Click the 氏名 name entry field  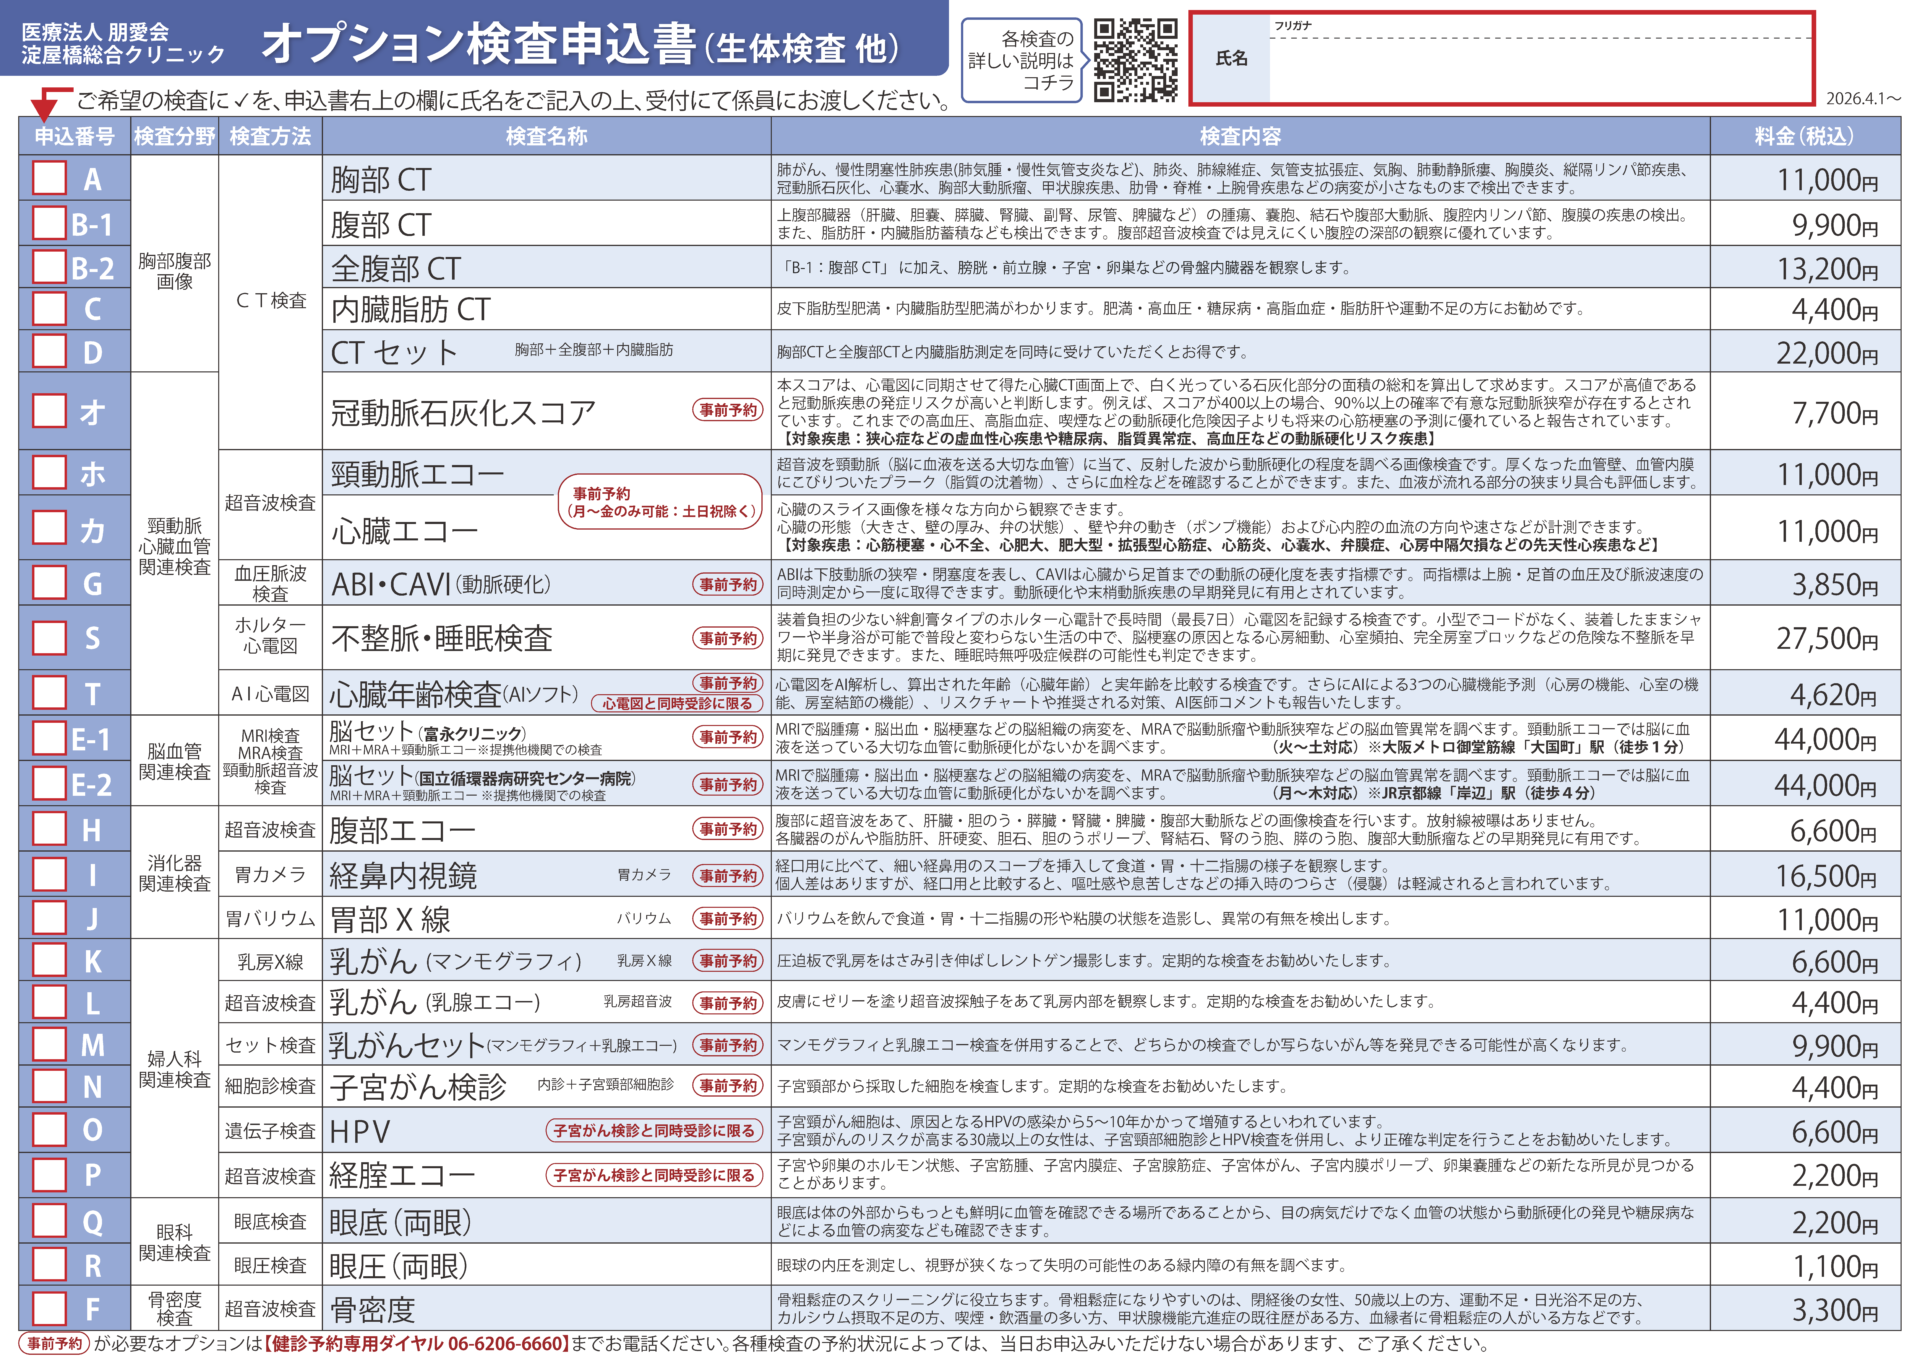[x=1540, y=68]
